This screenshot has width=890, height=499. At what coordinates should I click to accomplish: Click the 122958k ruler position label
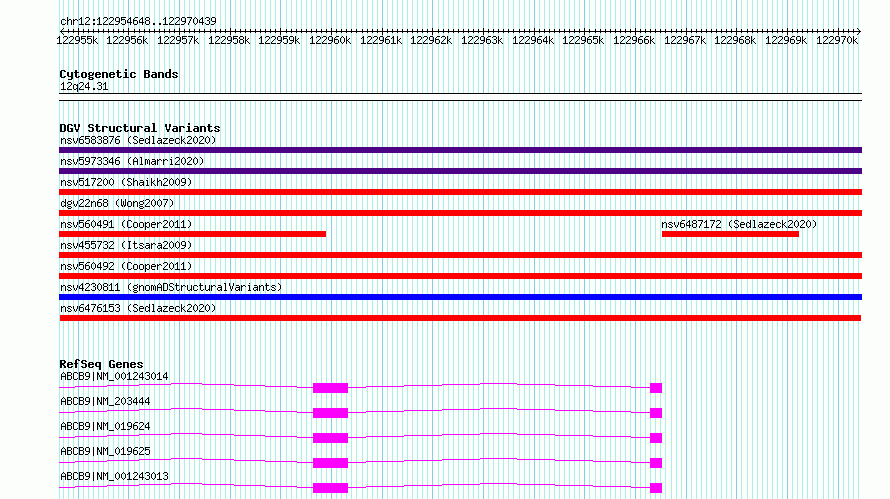click(229, 40)
